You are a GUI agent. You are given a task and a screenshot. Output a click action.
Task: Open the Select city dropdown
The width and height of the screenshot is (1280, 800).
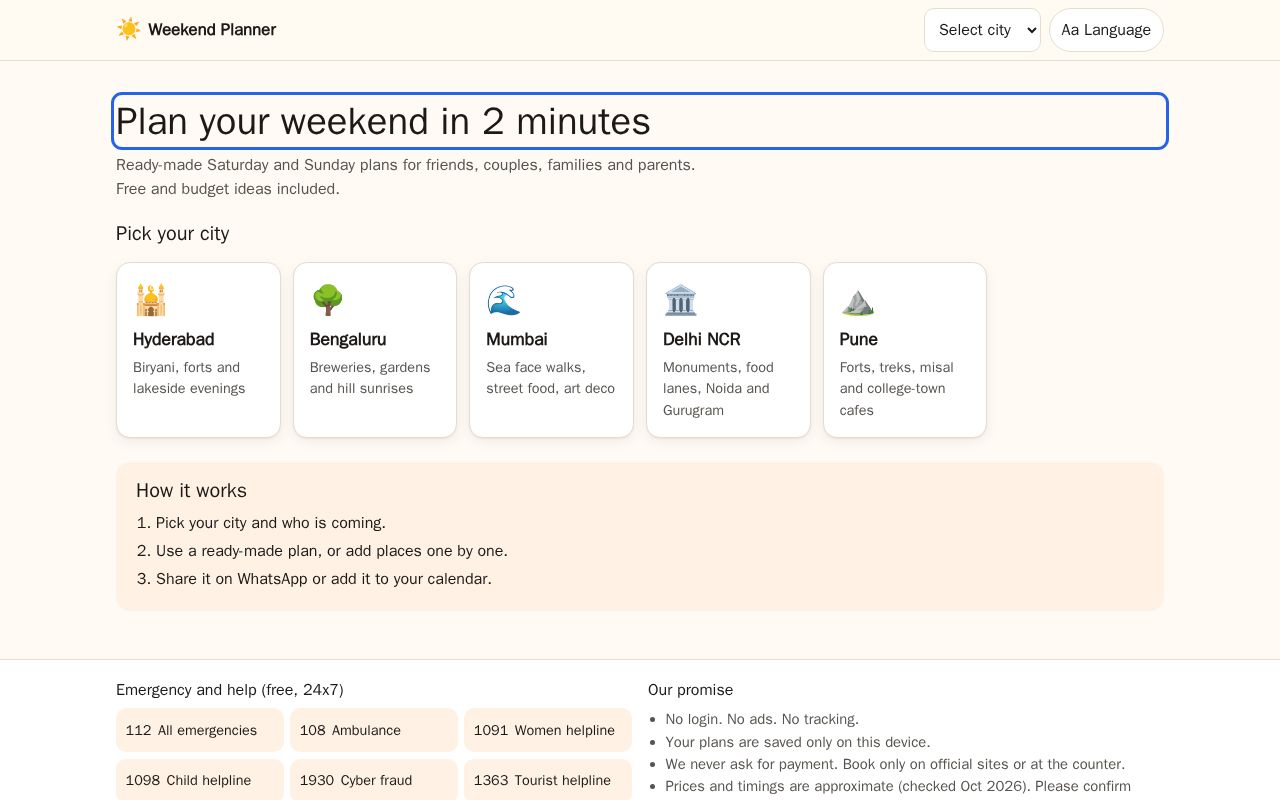pos(982,30)
